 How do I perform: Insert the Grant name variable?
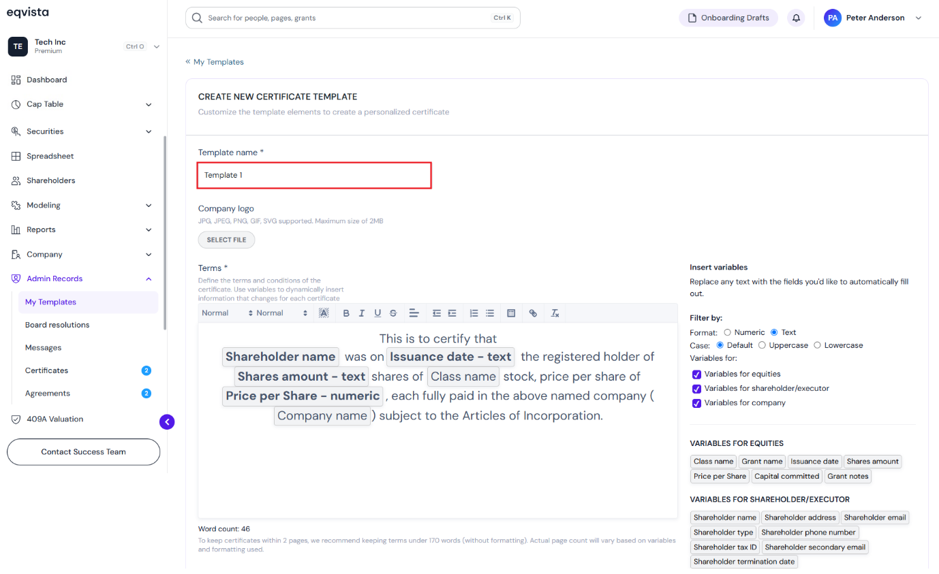[x=762, y=461]
